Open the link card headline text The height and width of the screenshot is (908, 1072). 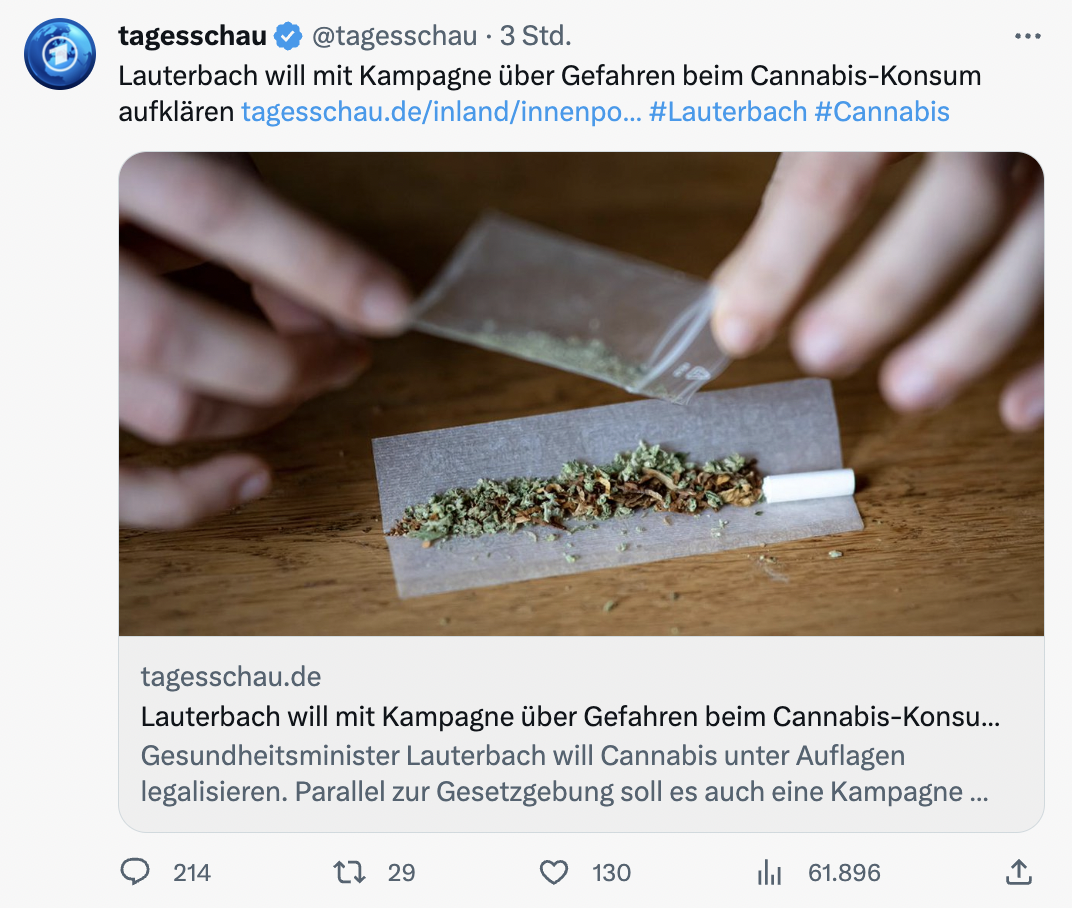570,717
